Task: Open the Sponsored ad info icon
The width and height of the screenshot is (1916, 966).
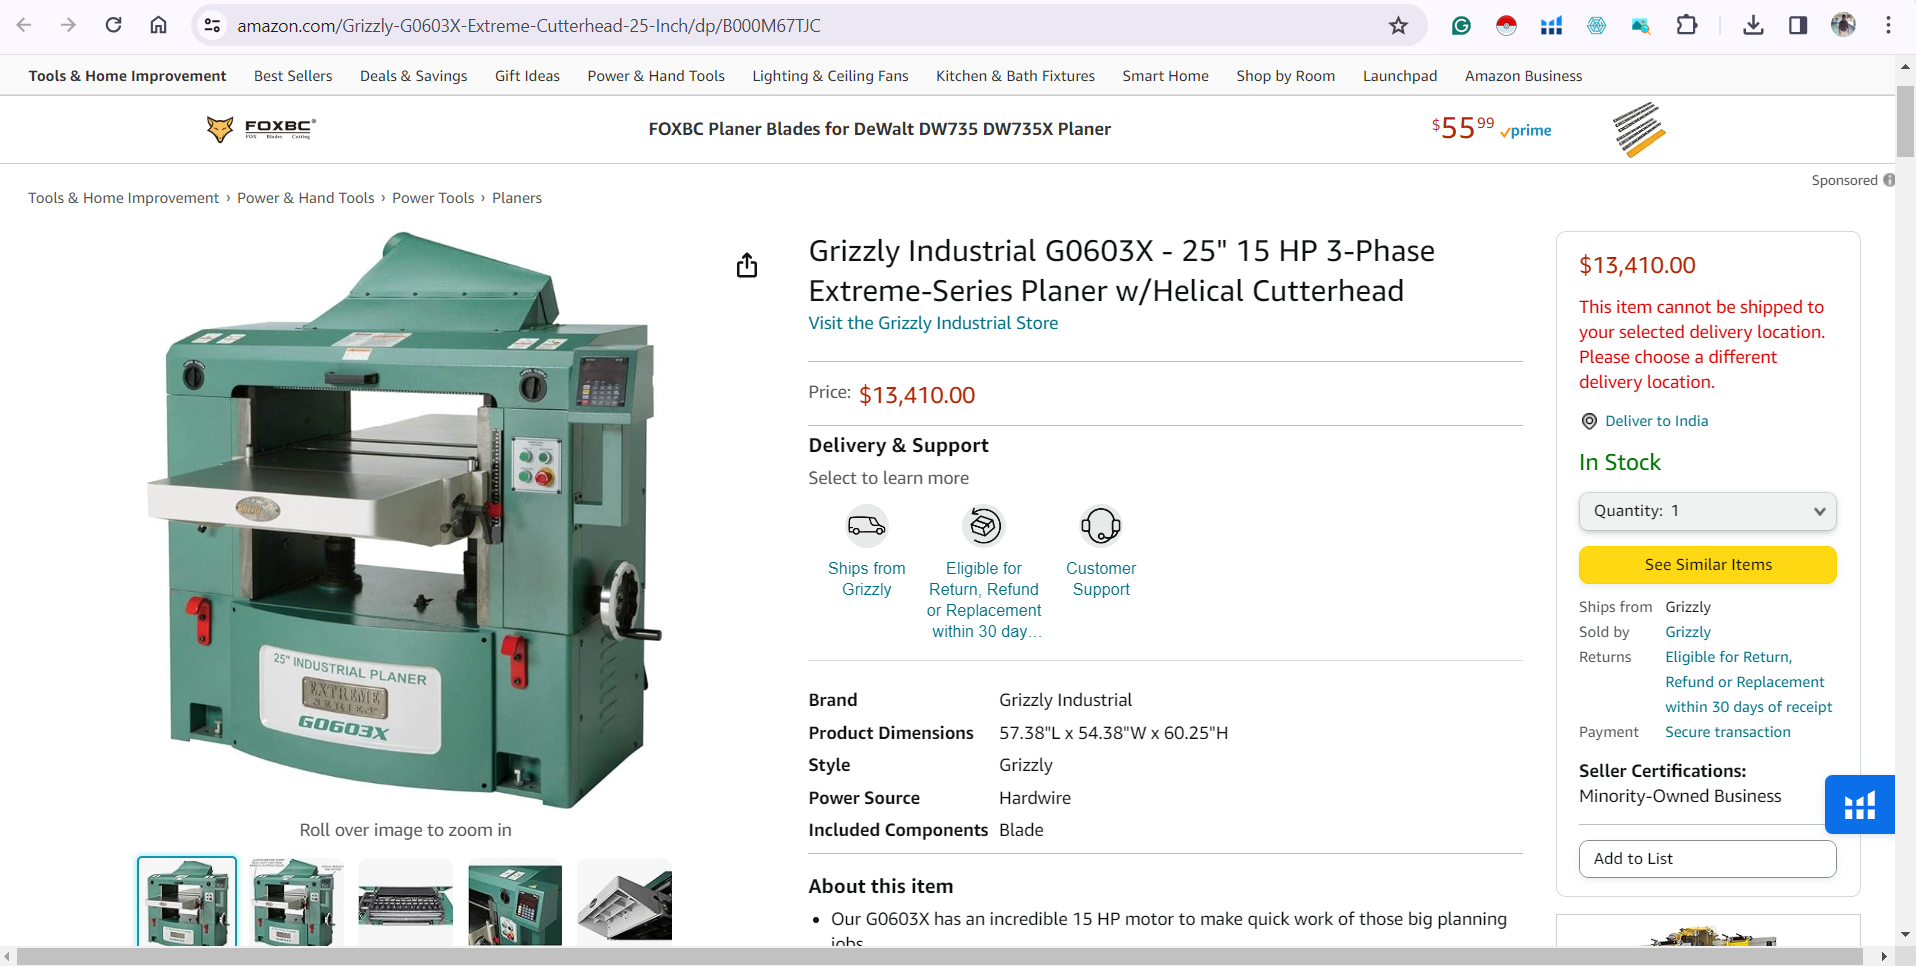Action: [1889, 180]
